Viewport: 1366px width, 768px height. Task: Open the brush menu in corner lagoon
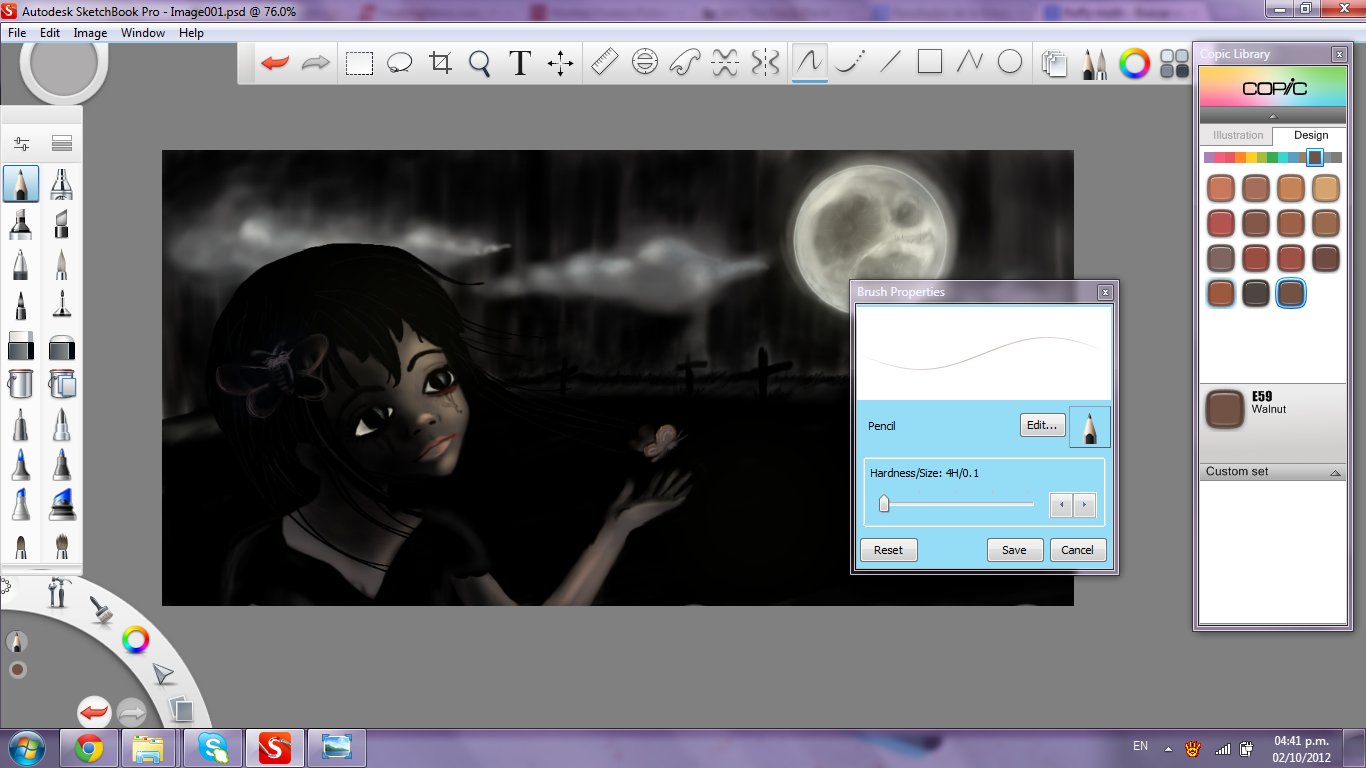click(x=101, y=609)
